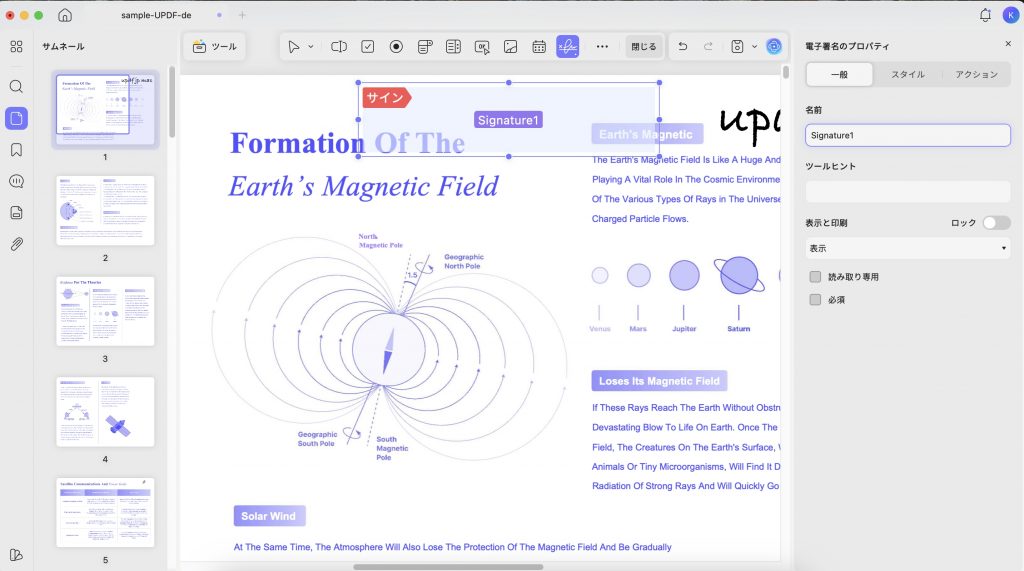Open the attachments sidebar panel

16,244
